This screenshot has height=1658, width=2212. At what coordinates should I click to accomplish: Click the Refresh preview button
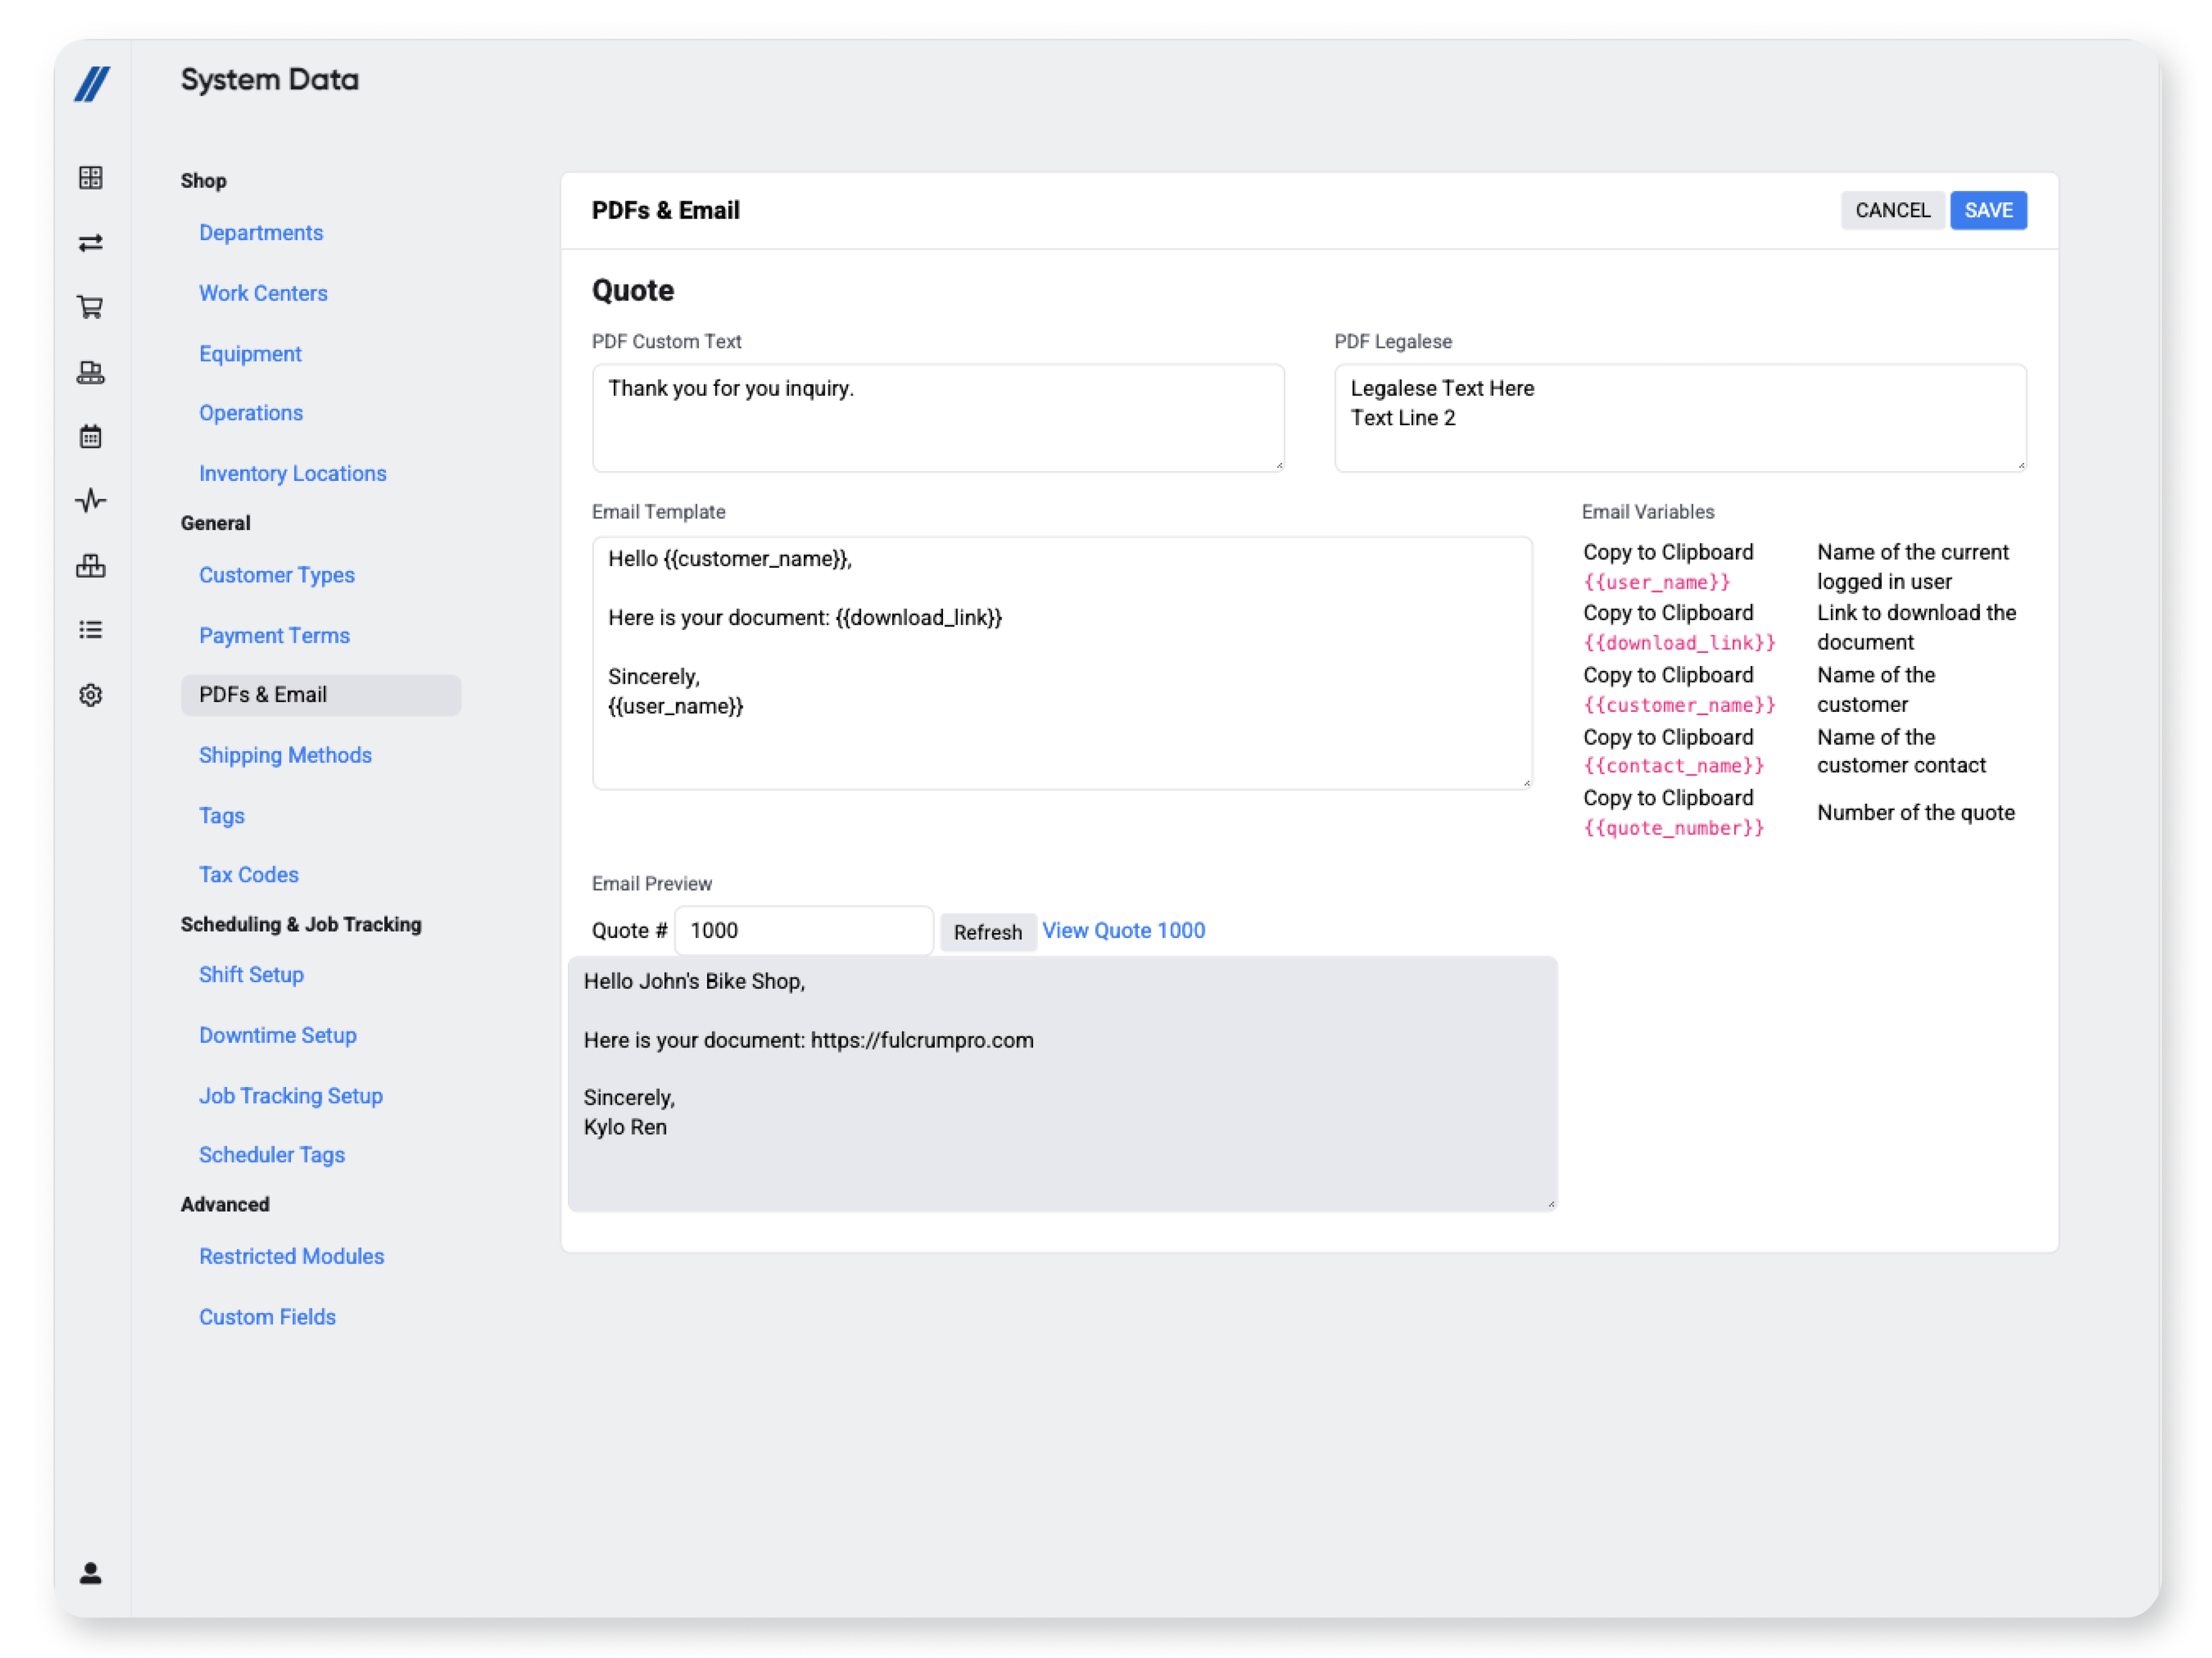point(987,932)
